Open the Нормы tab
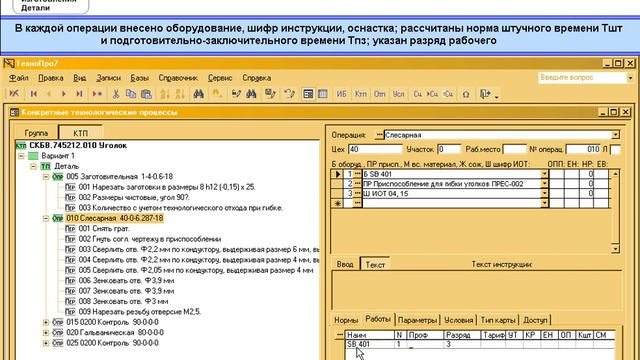 346,320
